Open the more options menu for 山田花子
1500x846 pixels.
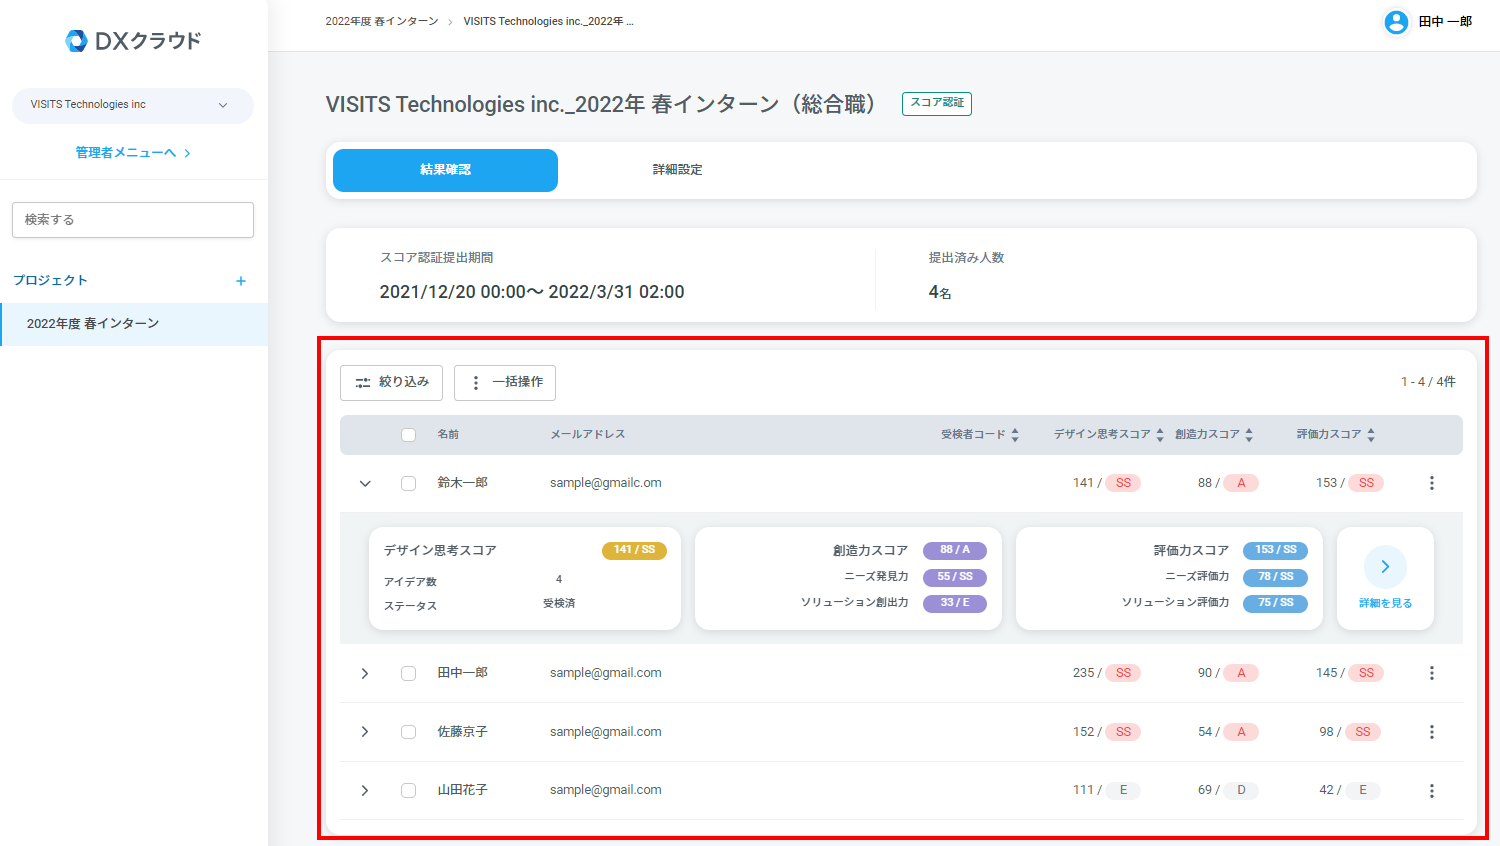[1431, 791]
